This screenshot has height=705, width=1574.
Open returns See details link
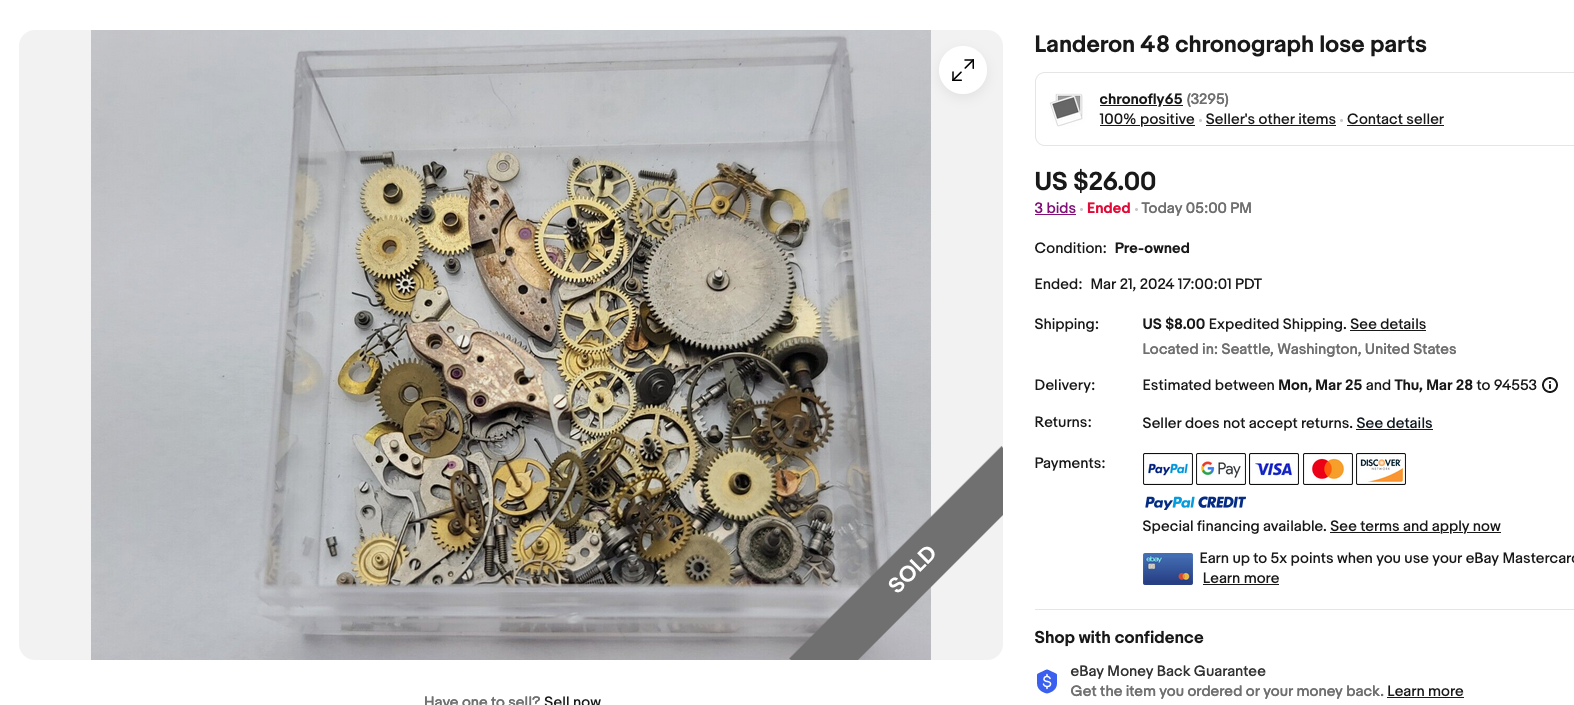click(x=1394, y=423)
